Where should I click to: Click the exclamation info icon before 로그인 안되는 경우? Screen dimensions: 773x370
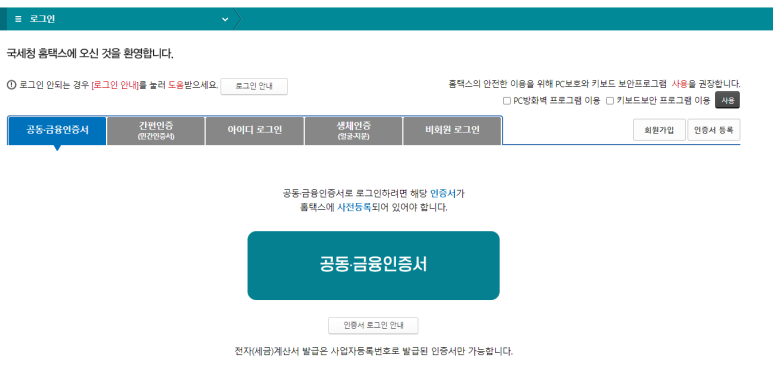click(11, 85)
